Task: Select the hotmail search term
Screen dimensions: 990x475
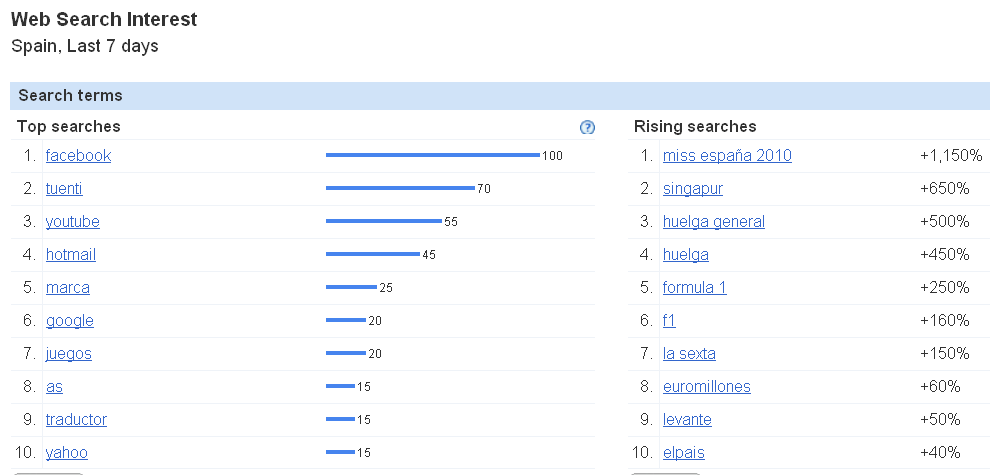Action: [x=71, y=255]
